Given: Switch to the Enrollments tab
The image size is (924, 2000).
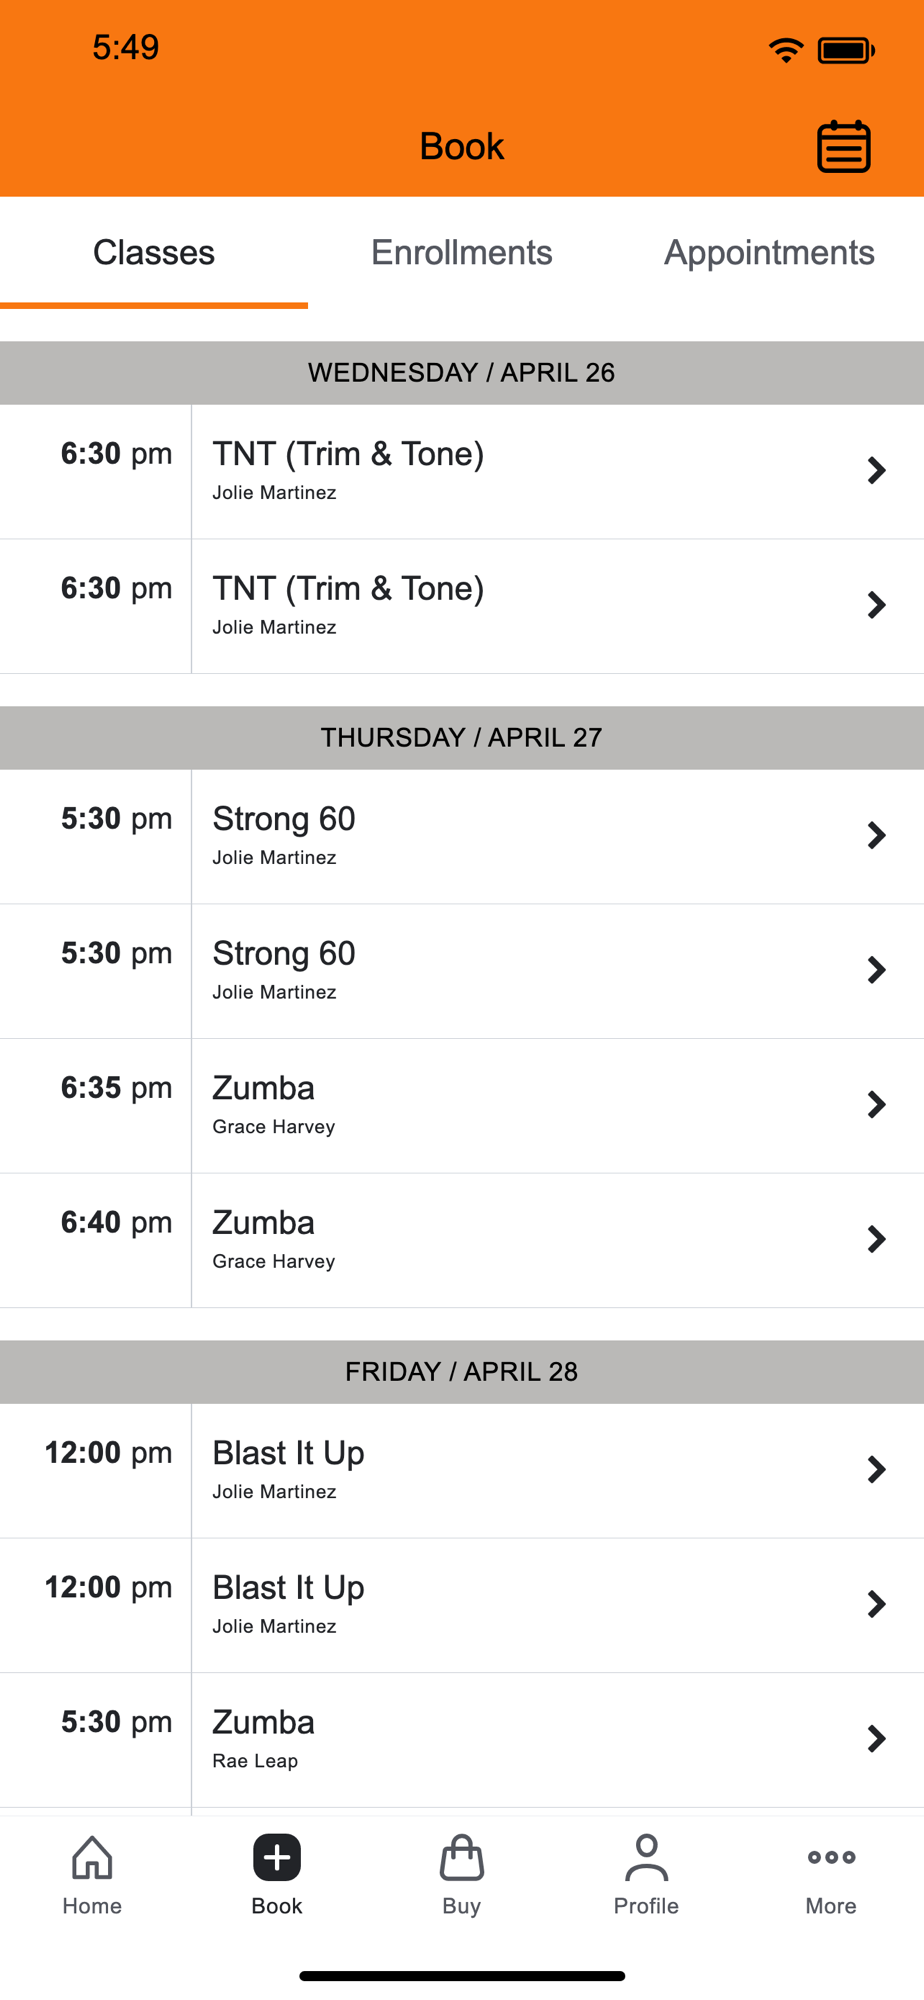Looking at the screenshot, I should 462,253.
